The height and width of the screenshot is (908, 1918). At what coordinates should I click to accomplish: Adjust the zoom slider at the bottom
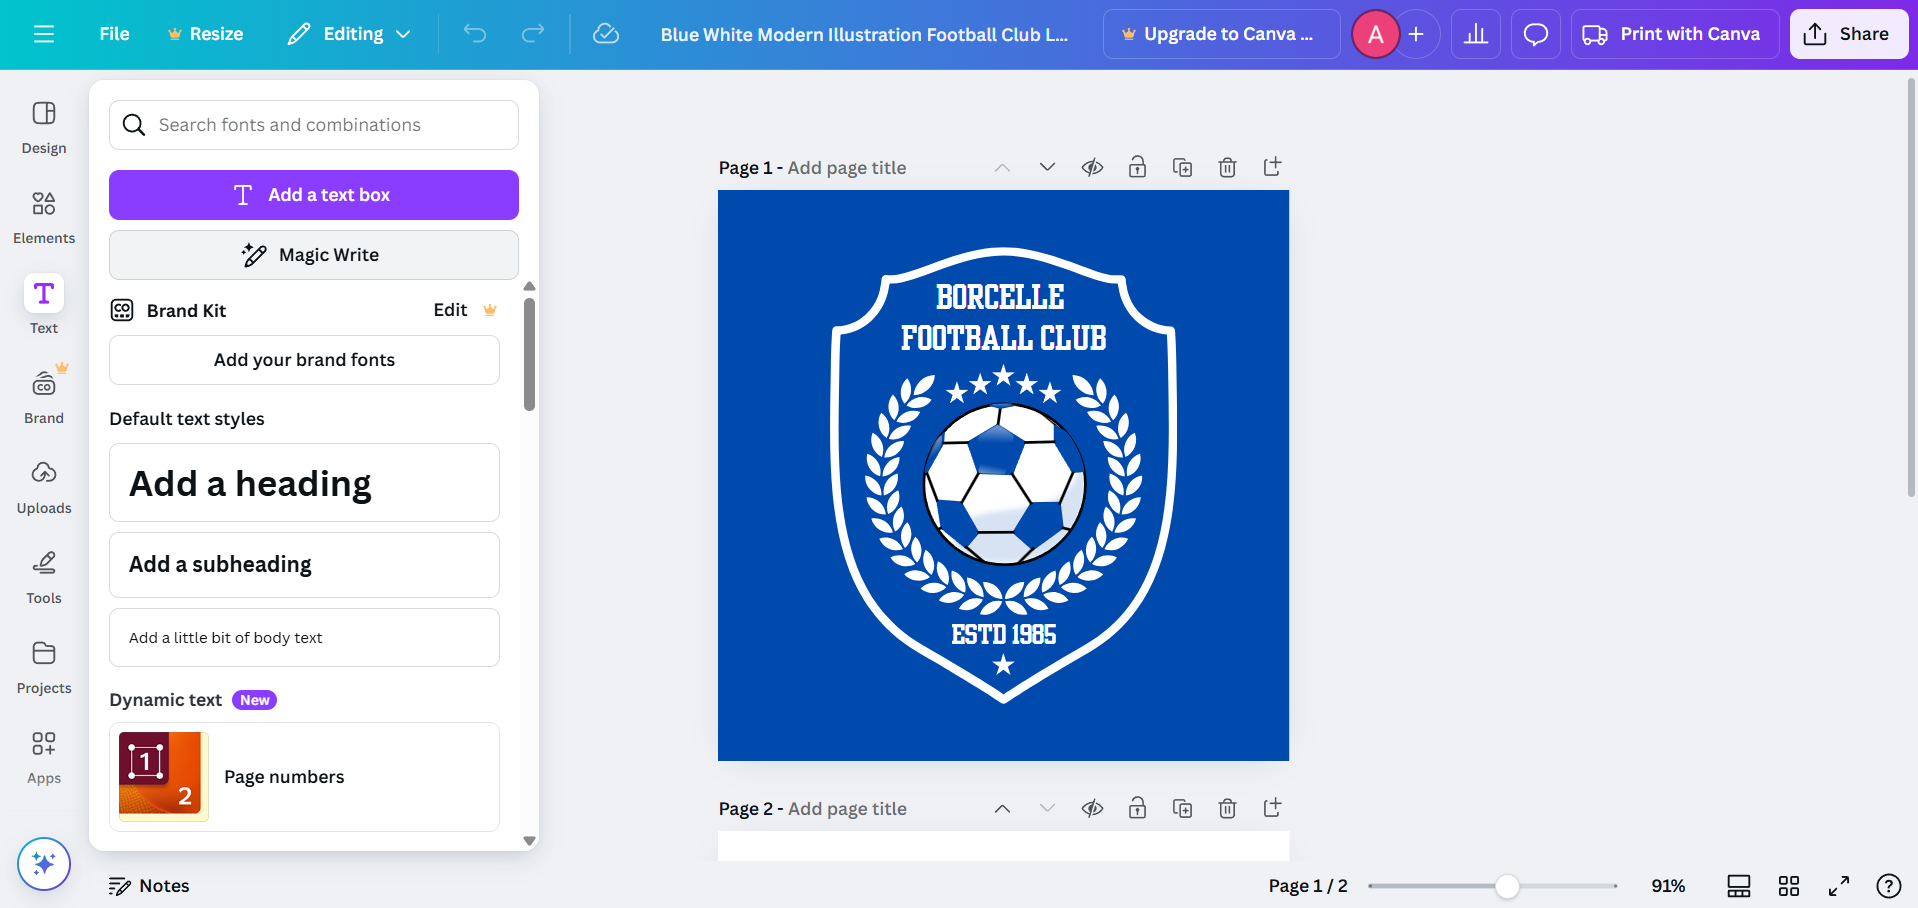pyautogui.click(x=1506, y=886)
